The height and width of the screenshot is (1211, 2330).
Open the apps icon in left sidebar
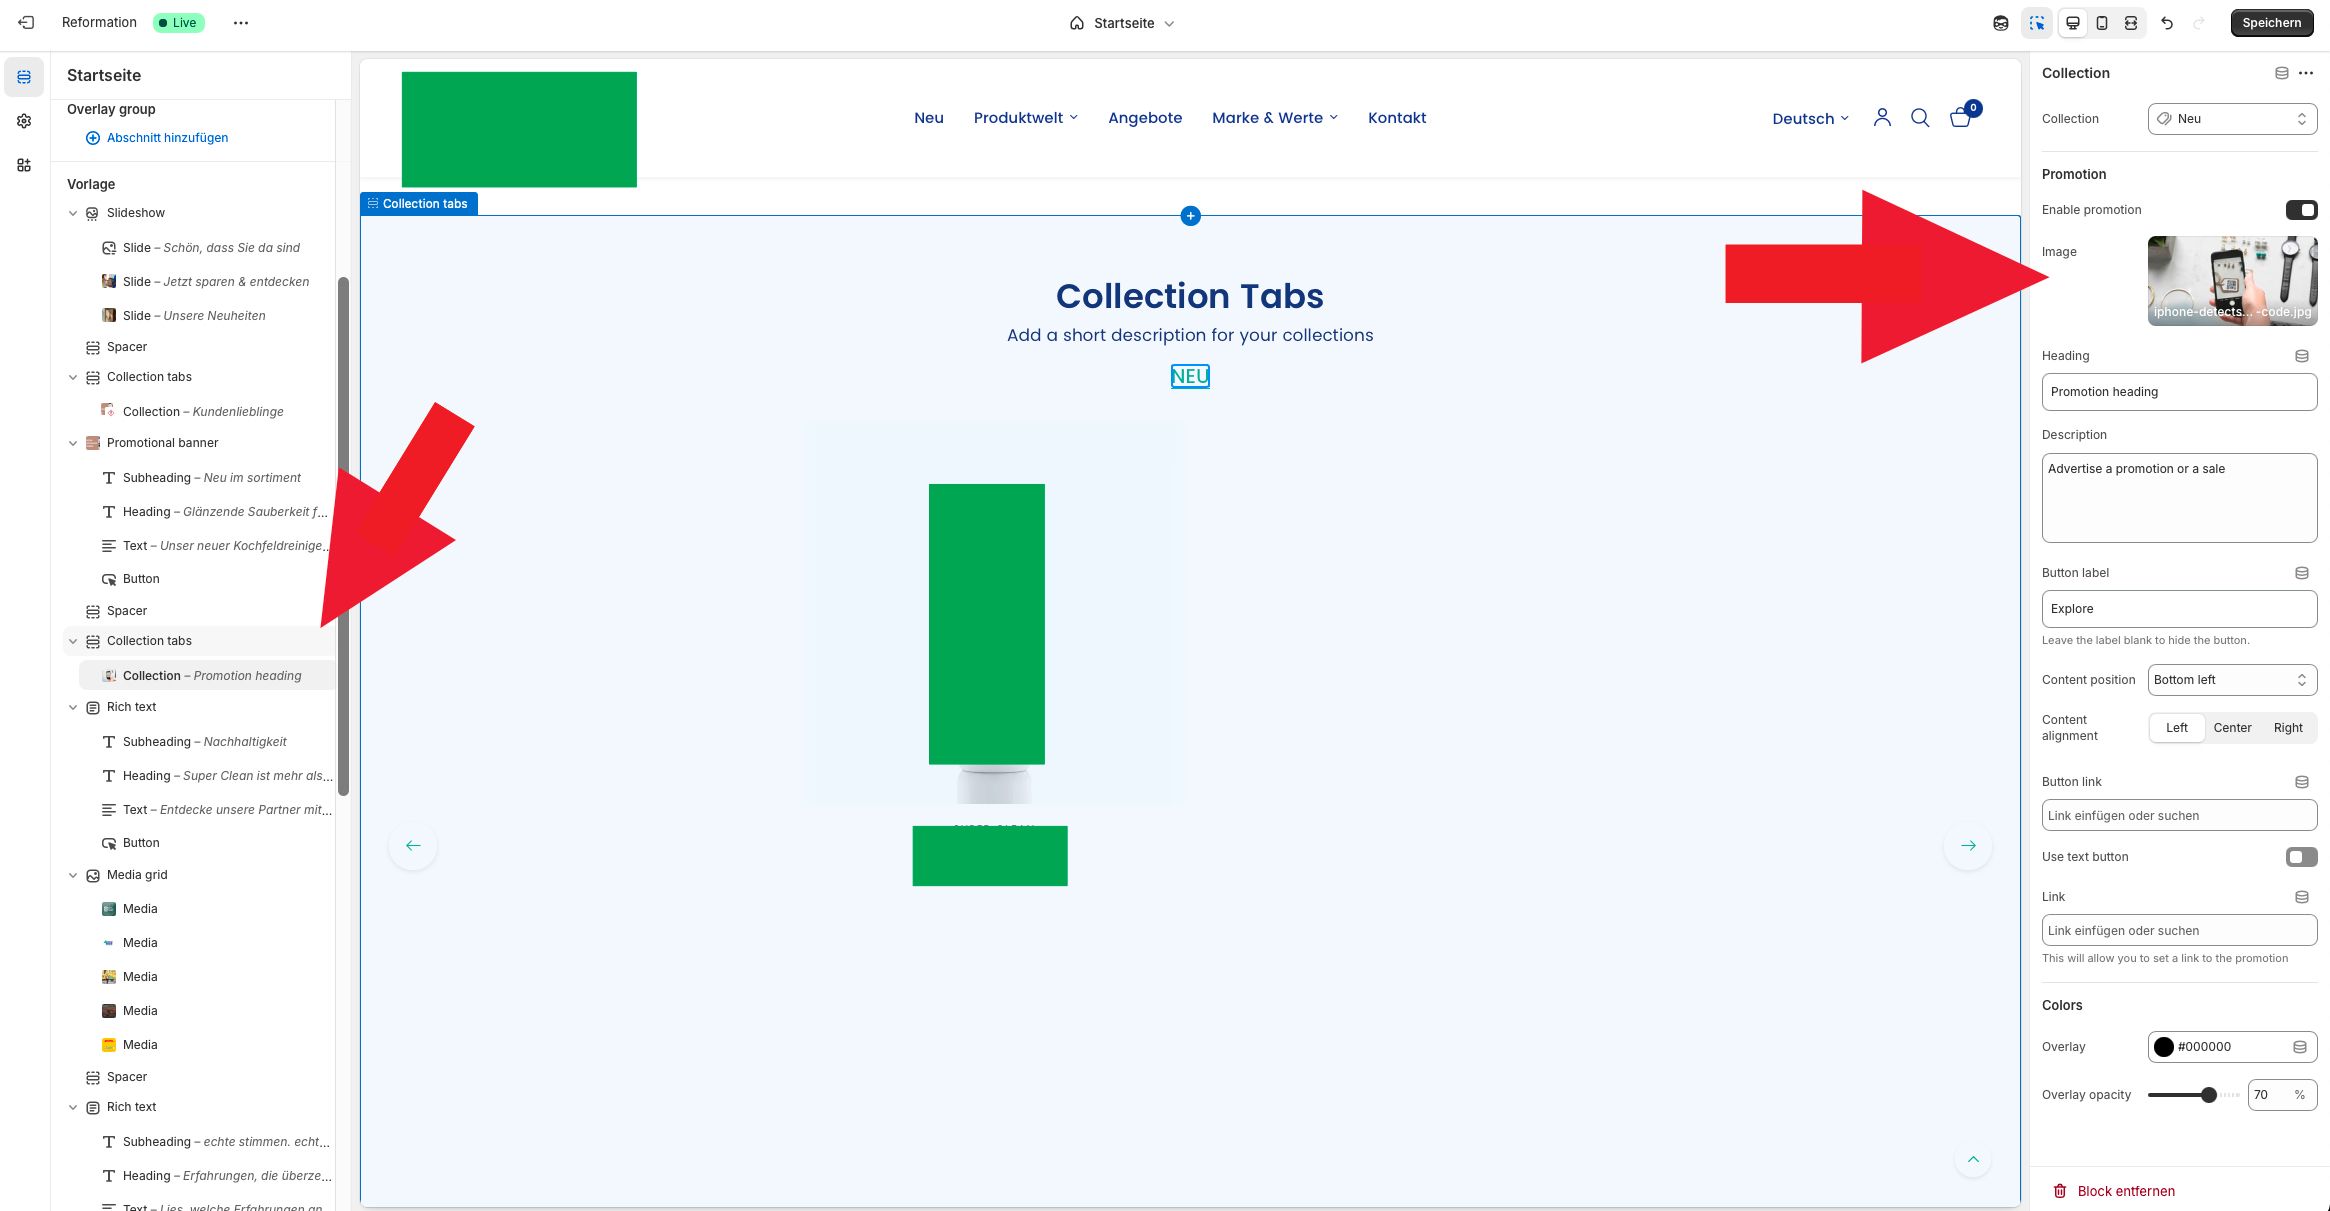pos(24,165)
